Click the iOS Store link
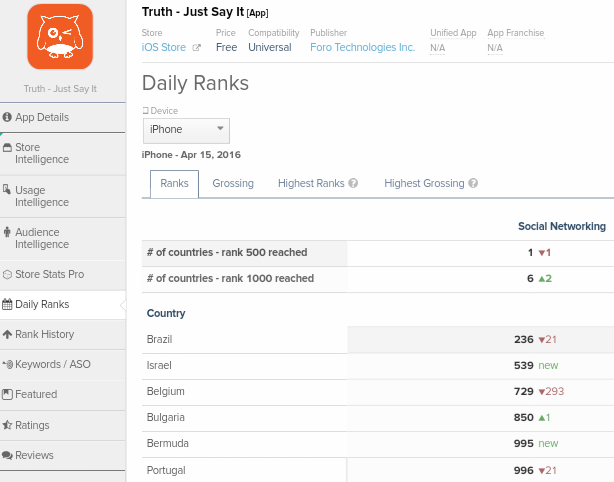The width and height of the screenshot is (614, 482). tap(164, 47)
